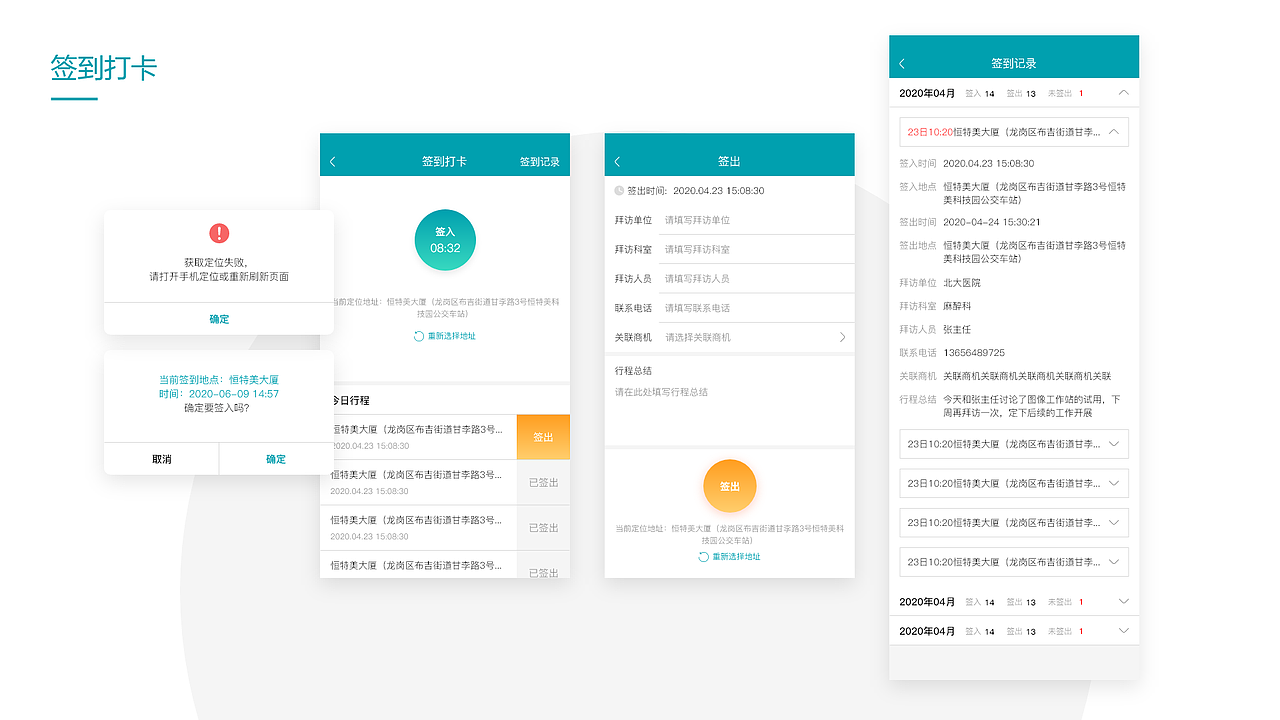Fill the 联系电话 input field
The image size is (1280, 720).
[757, 308]
